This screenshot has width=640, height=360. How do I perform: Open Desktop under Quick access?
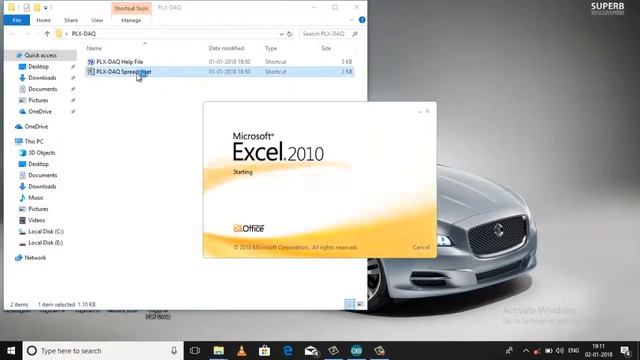pyautogui.click(x=38, y=67)
